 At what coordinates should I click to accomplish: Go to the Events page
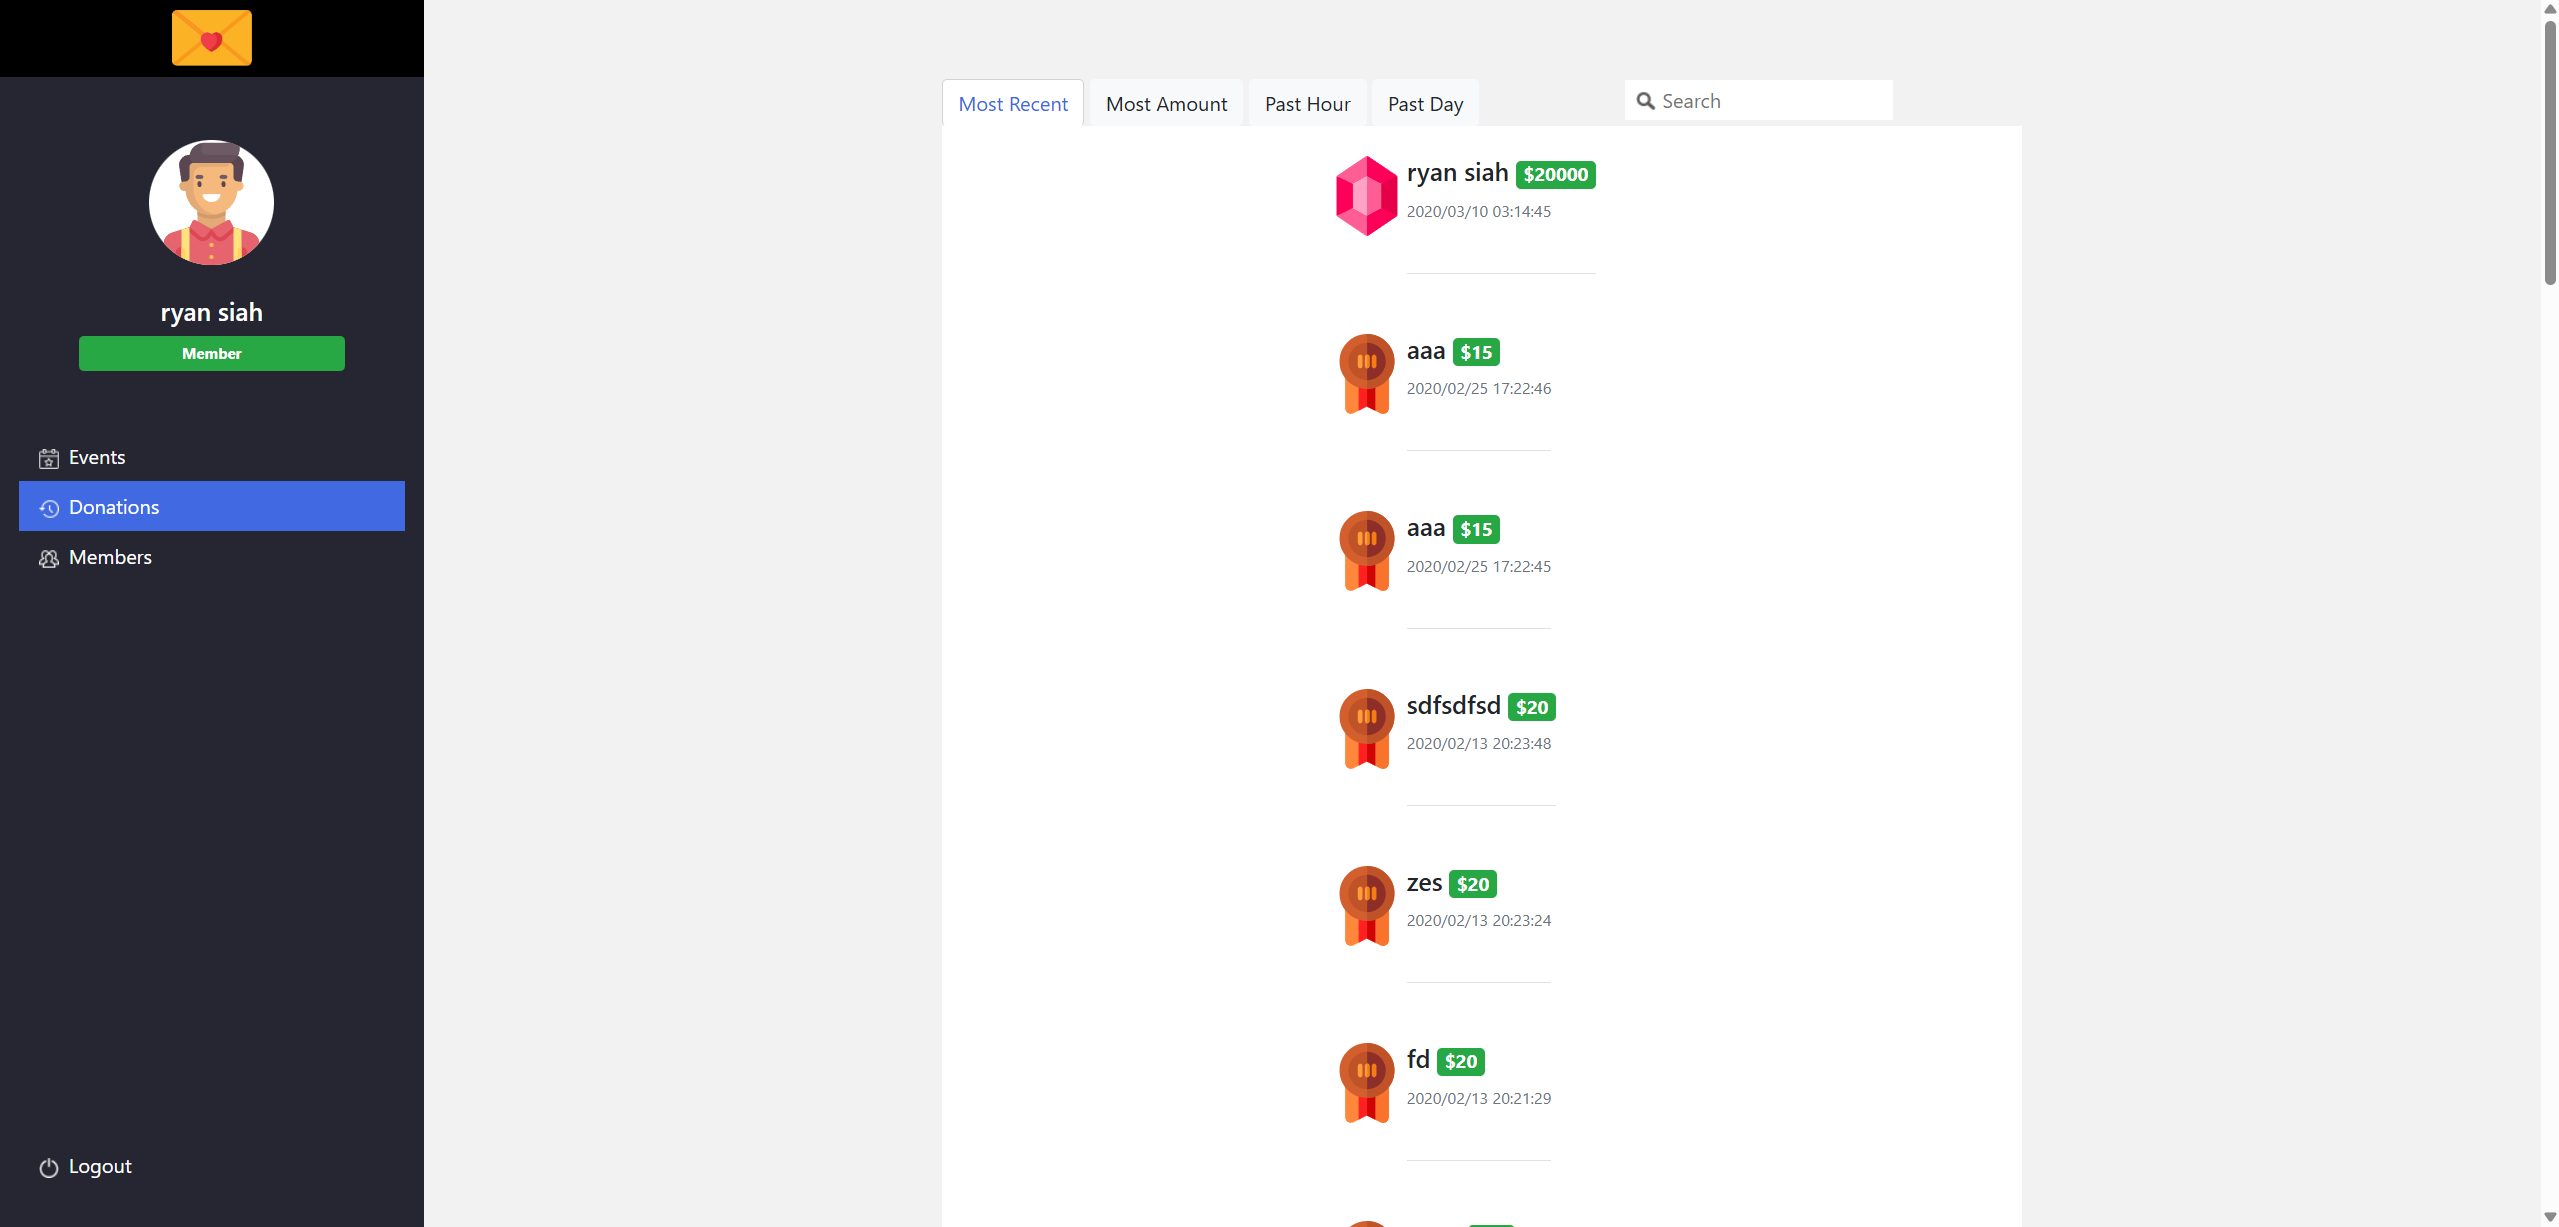coord(97,458)
